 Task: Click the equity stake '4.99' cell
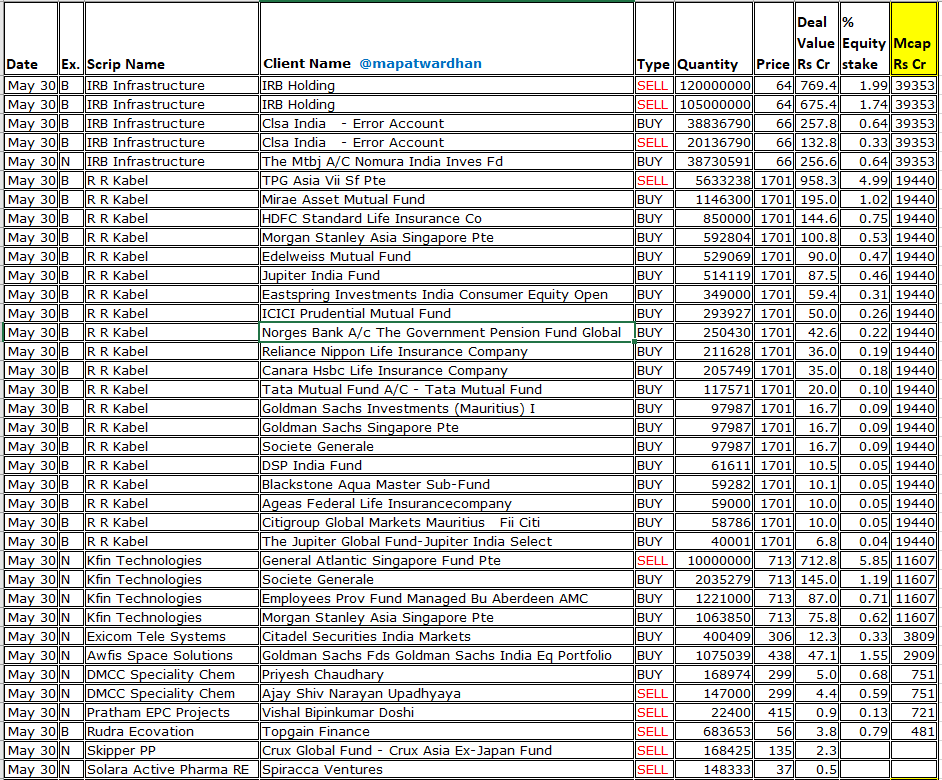[x=865, y=180]
